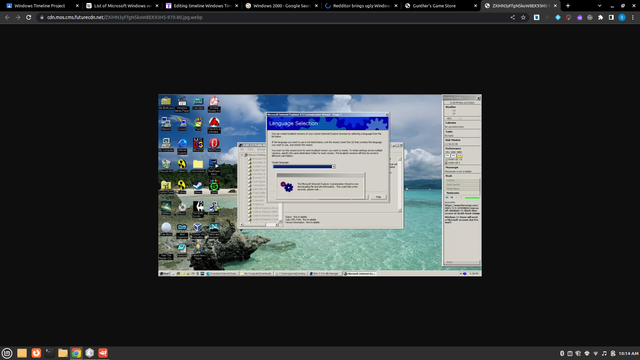
Task: Reload the current page
Action: (29, 18)
